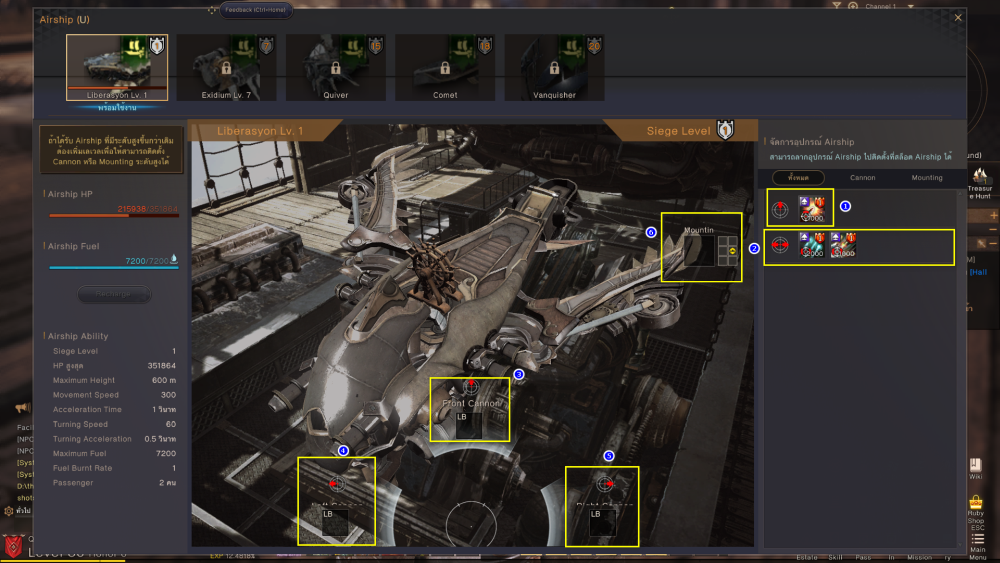This screenshot has width=1000, height=563.
Task: Click the circular plus icon beside Channel 1
Action: click(853, 6)
